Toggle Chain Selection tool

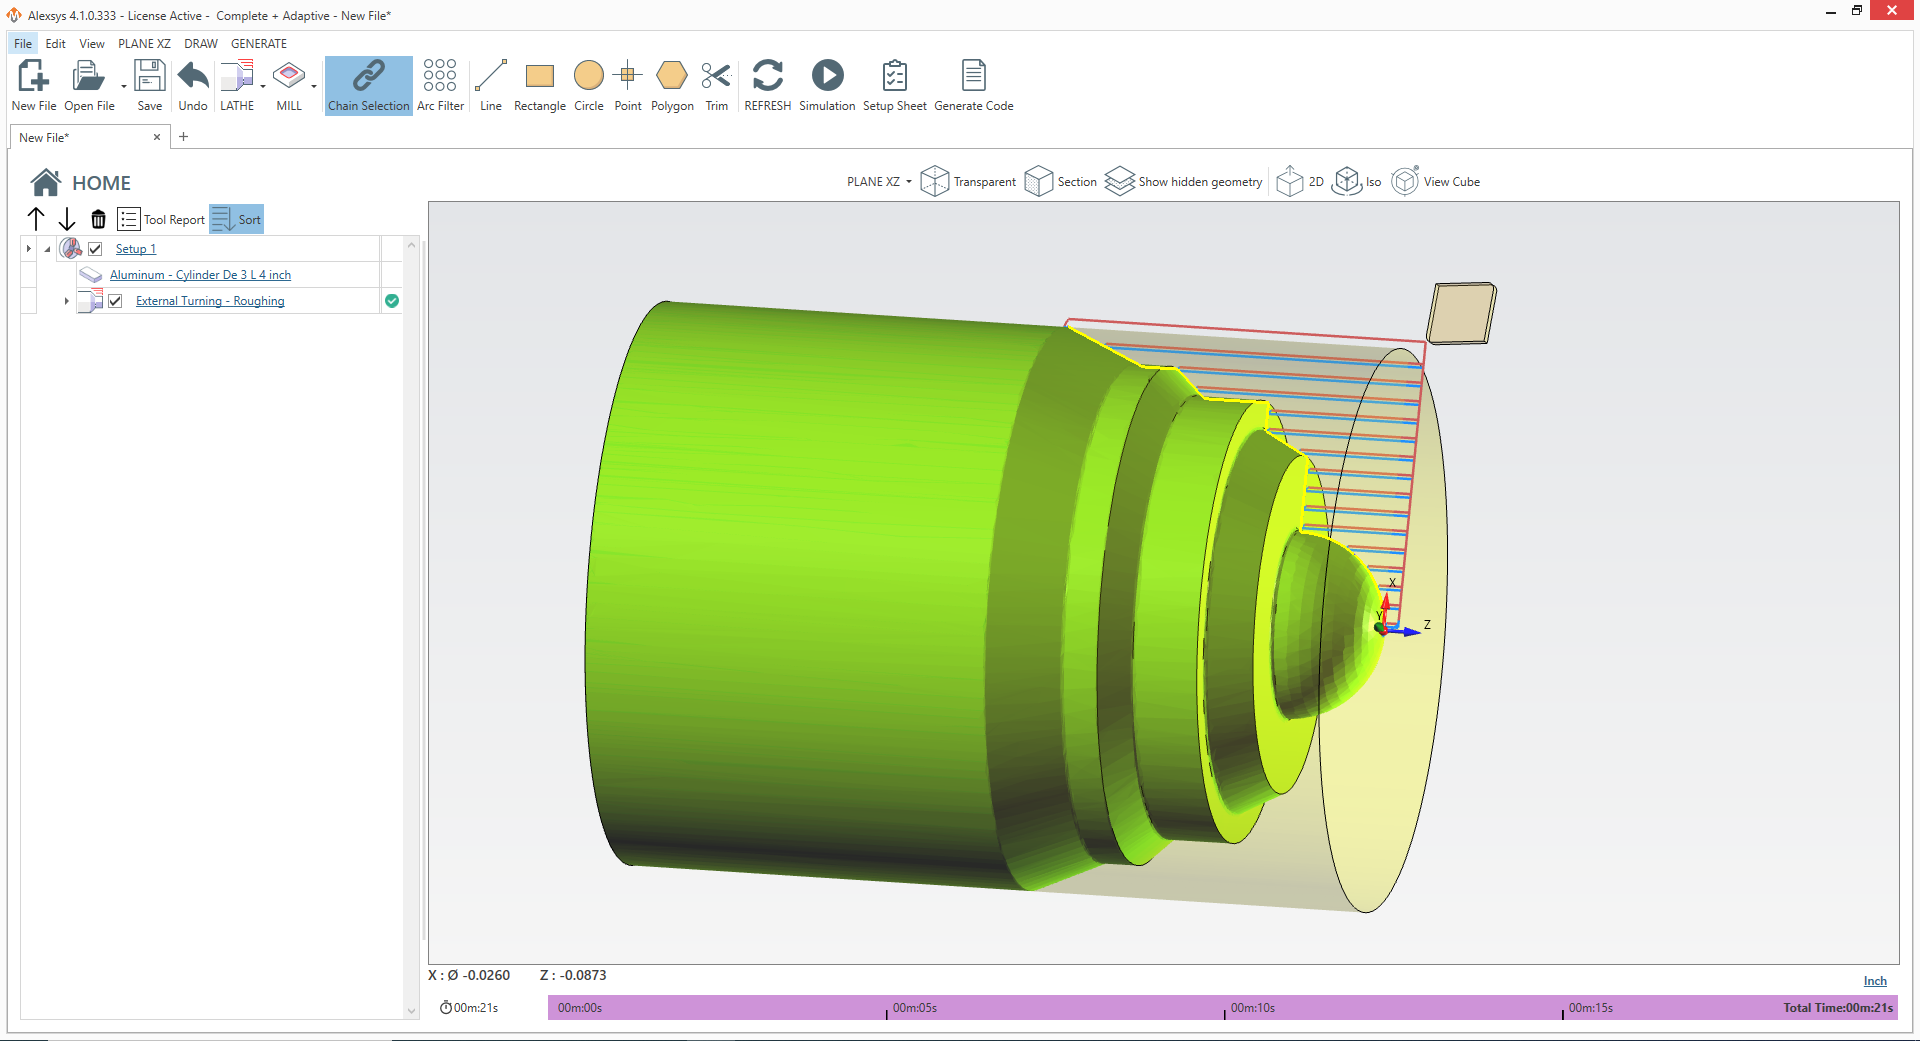click(369, 85)
